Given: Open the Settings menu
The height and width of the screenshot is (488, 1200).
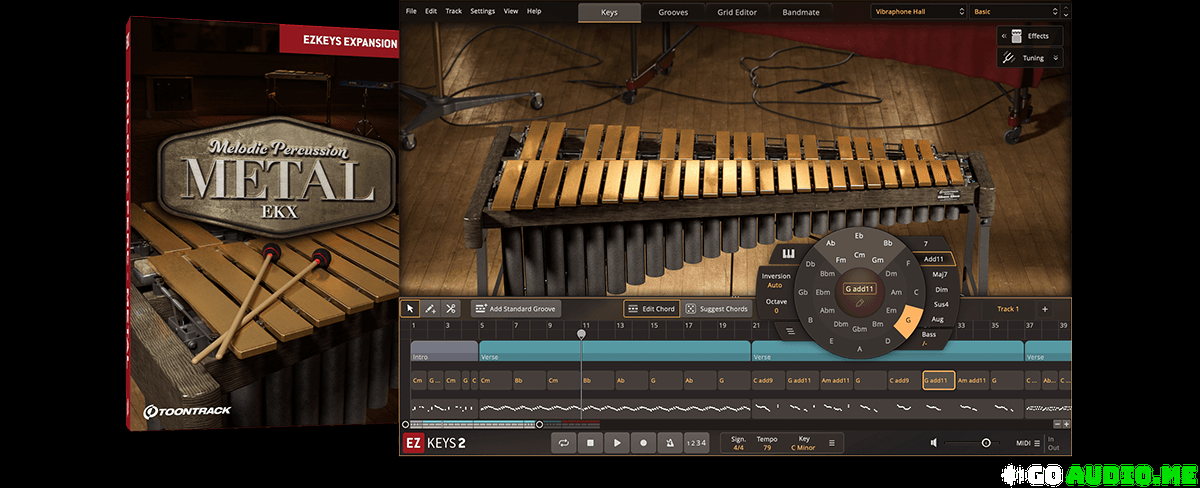Looking at the screenshot, I should [x=482, y=11].
